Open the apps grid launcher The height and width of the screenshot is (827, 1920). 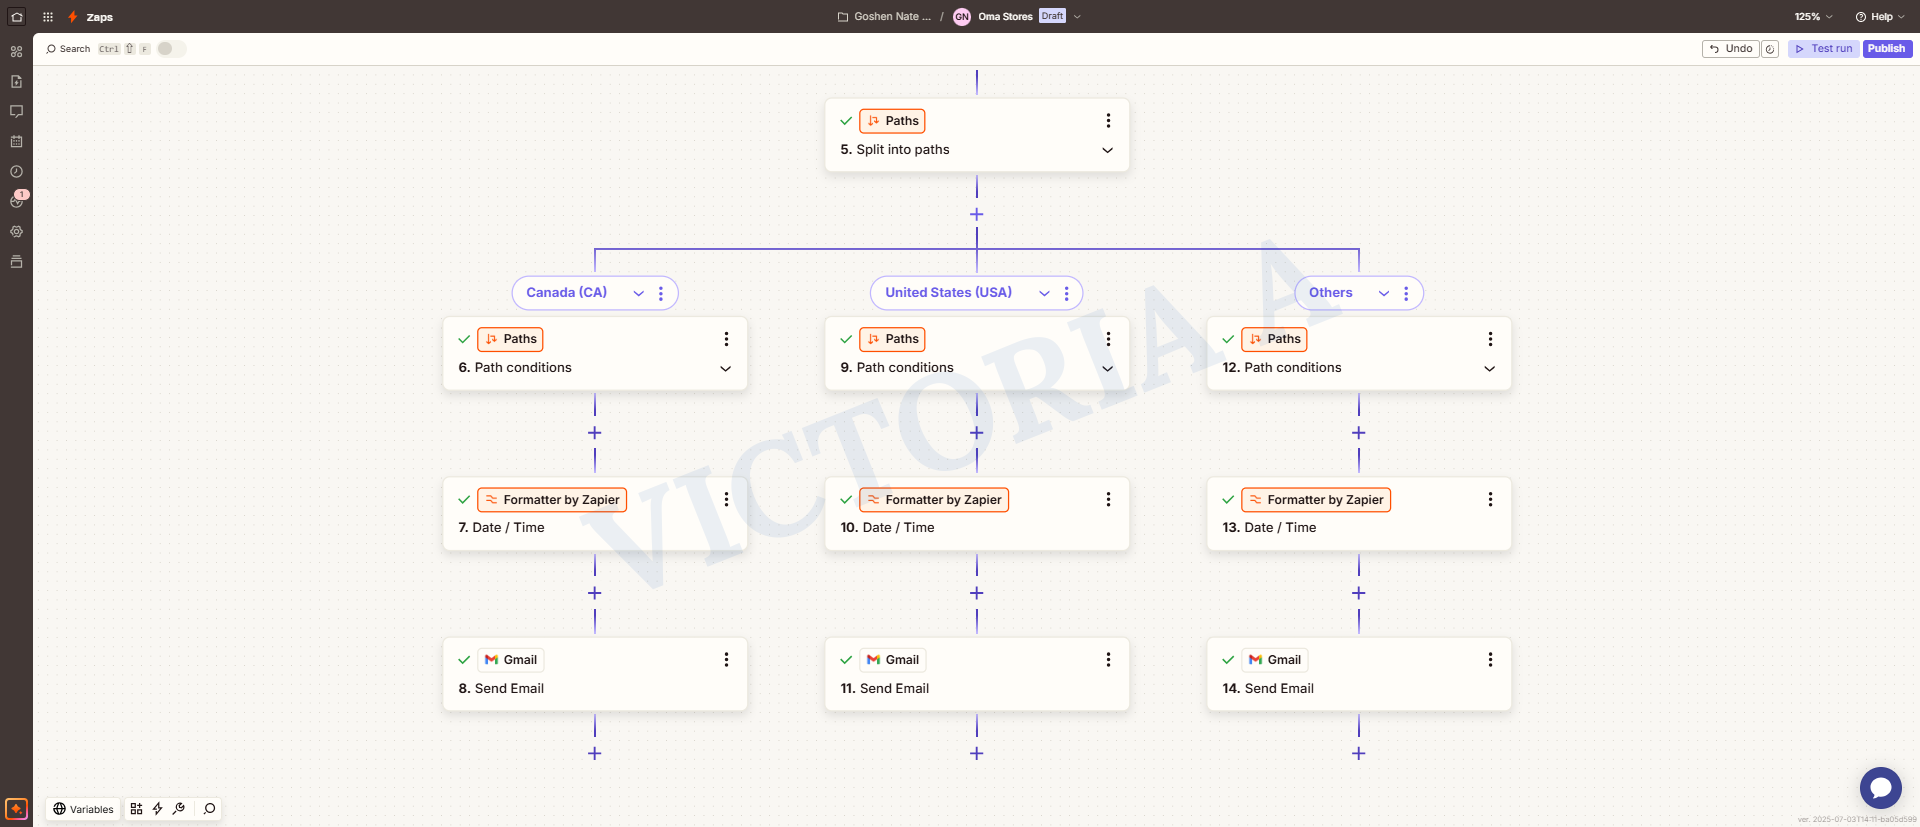(x=48, y=17)
